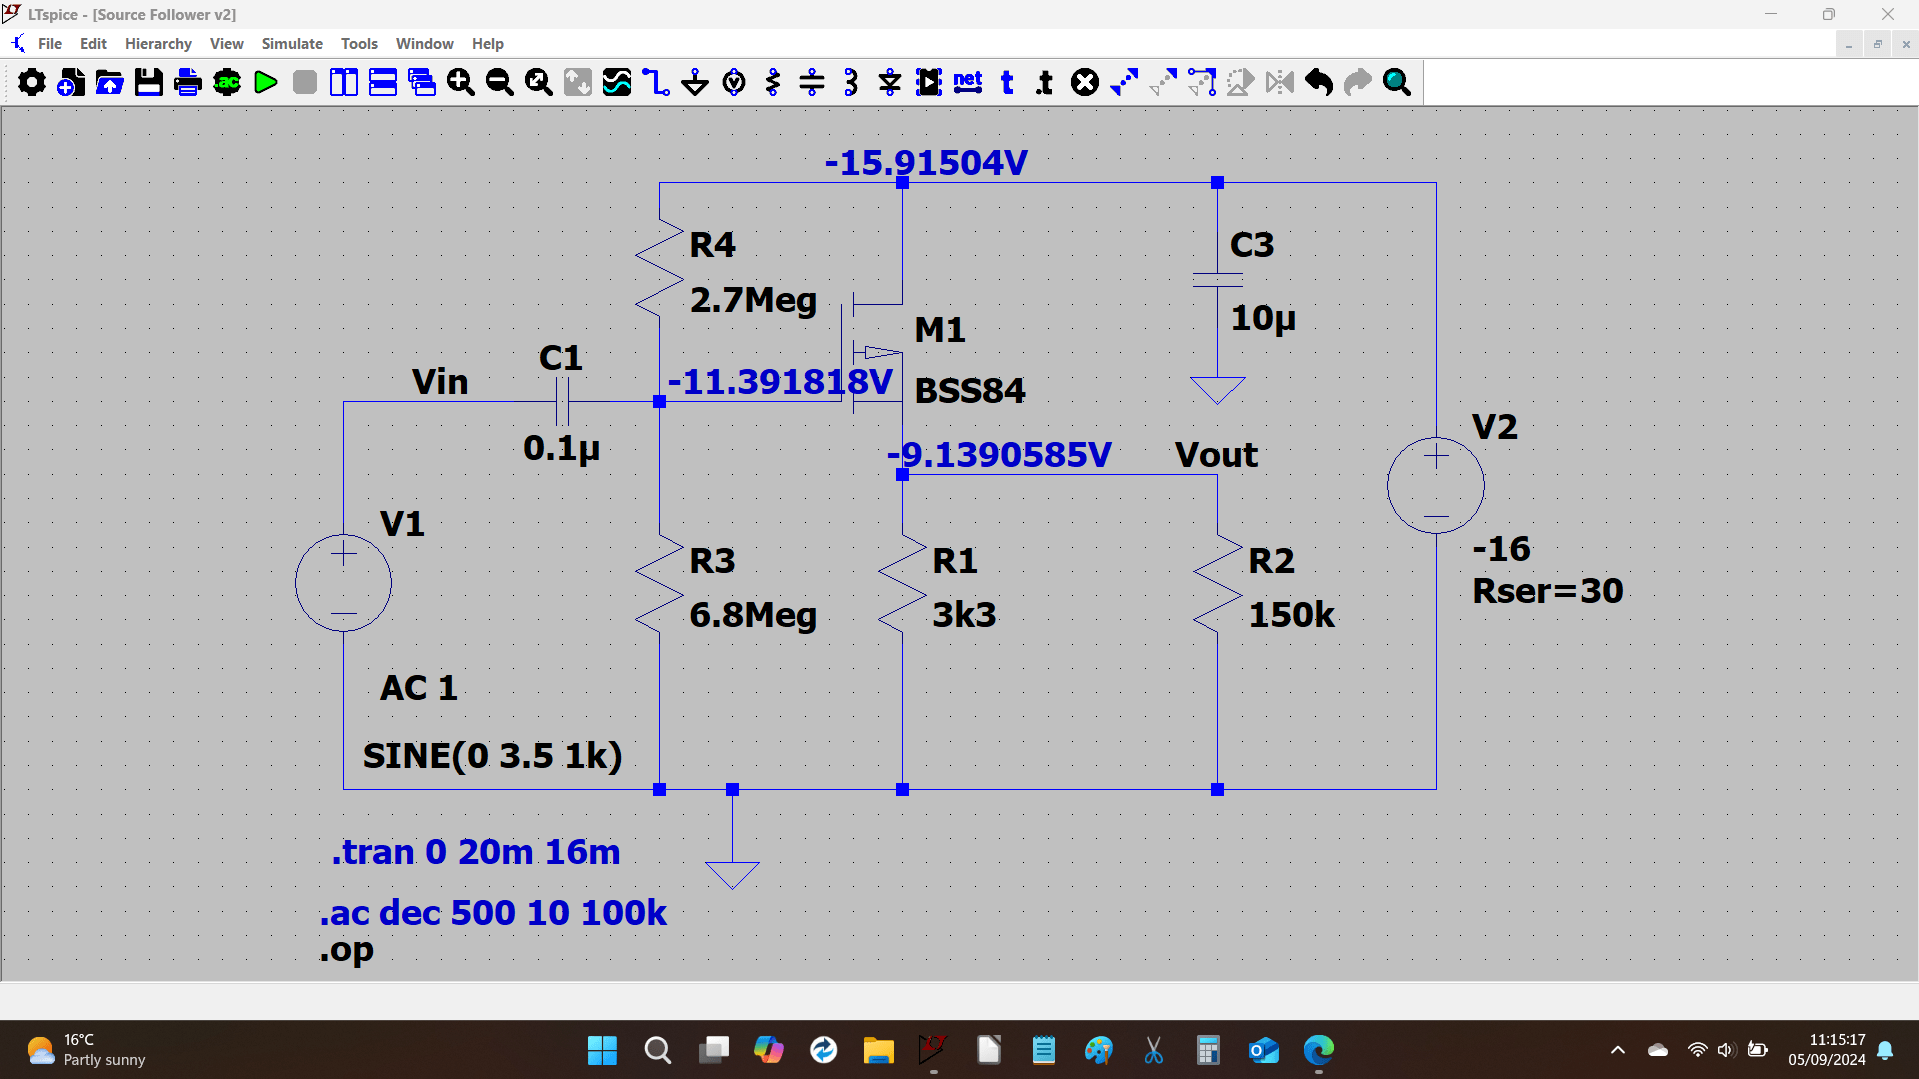The width and height of the screenshot is (1919, 1079).
Task: Click the R1 value 3k3
Action: [964, 615]
